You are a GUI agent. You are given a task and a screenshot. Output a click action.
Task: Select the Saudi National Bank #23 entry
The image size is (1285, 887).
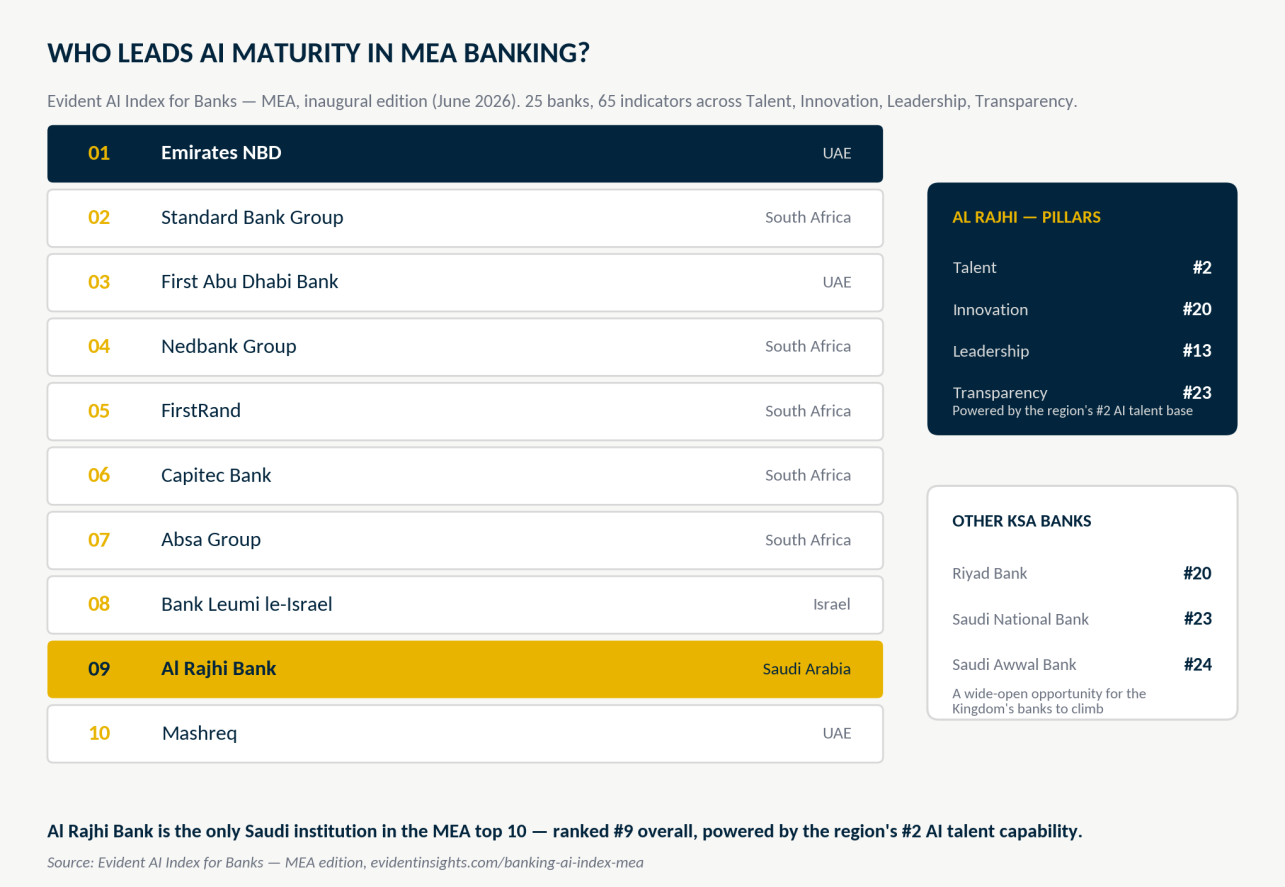coord(1082,619)
